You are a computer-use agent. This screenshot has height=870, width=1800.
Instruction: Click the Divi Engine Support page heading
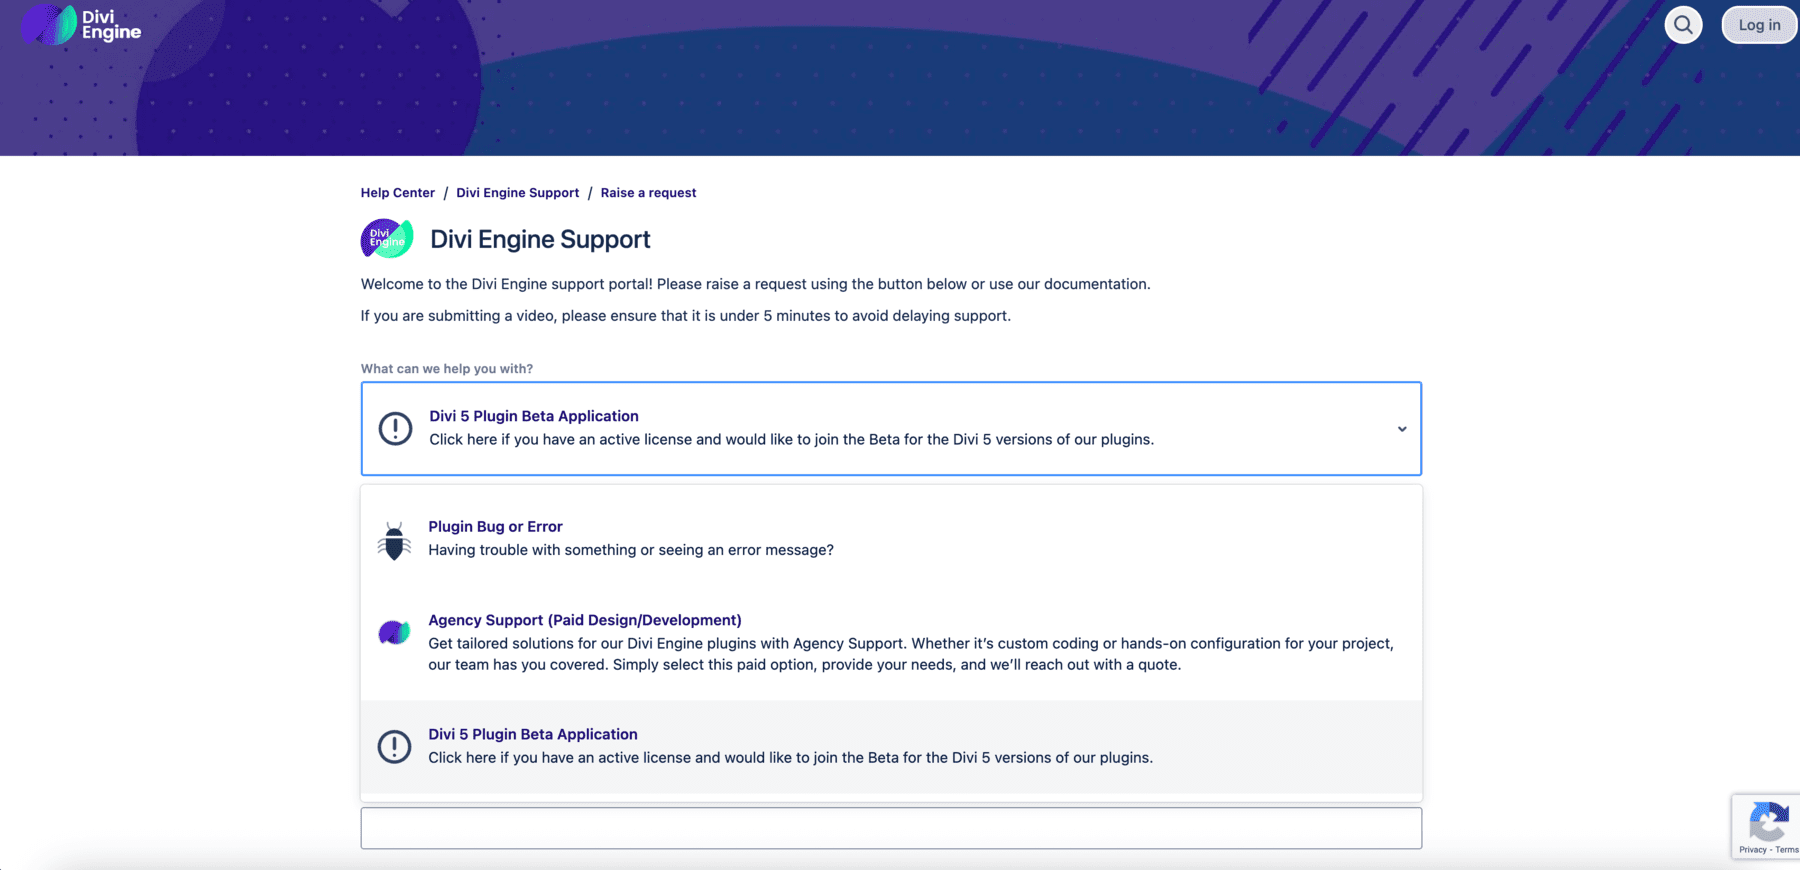(x=540, y=239)
